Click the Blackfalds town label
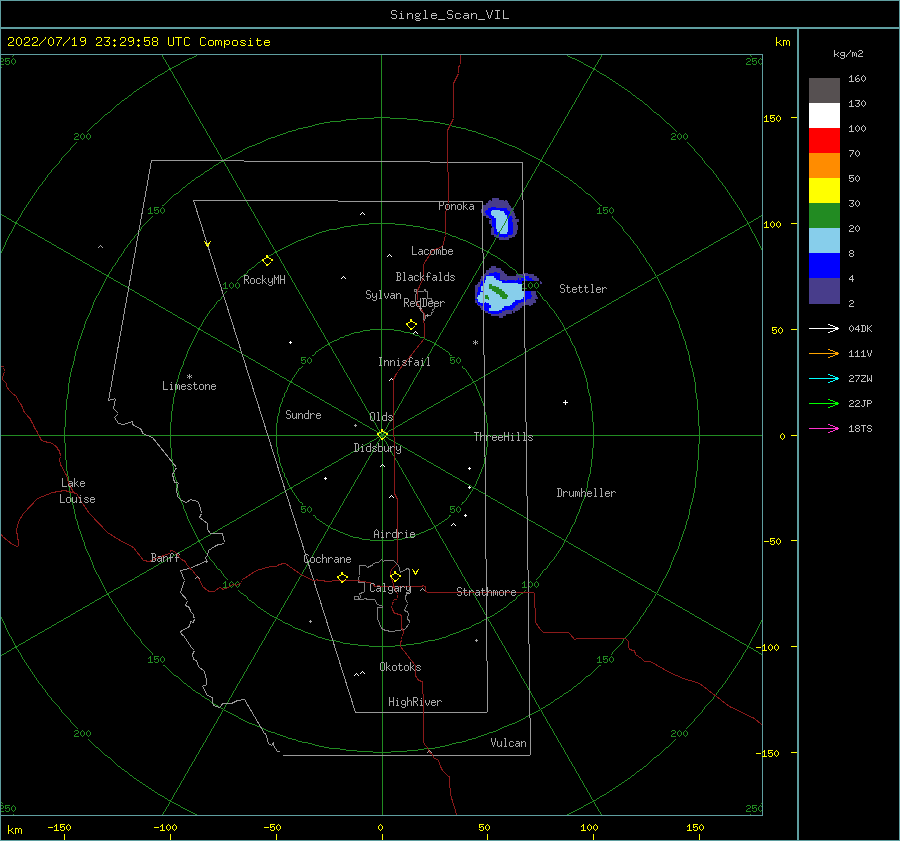This screenshot has width=900, height=841. 425,277
